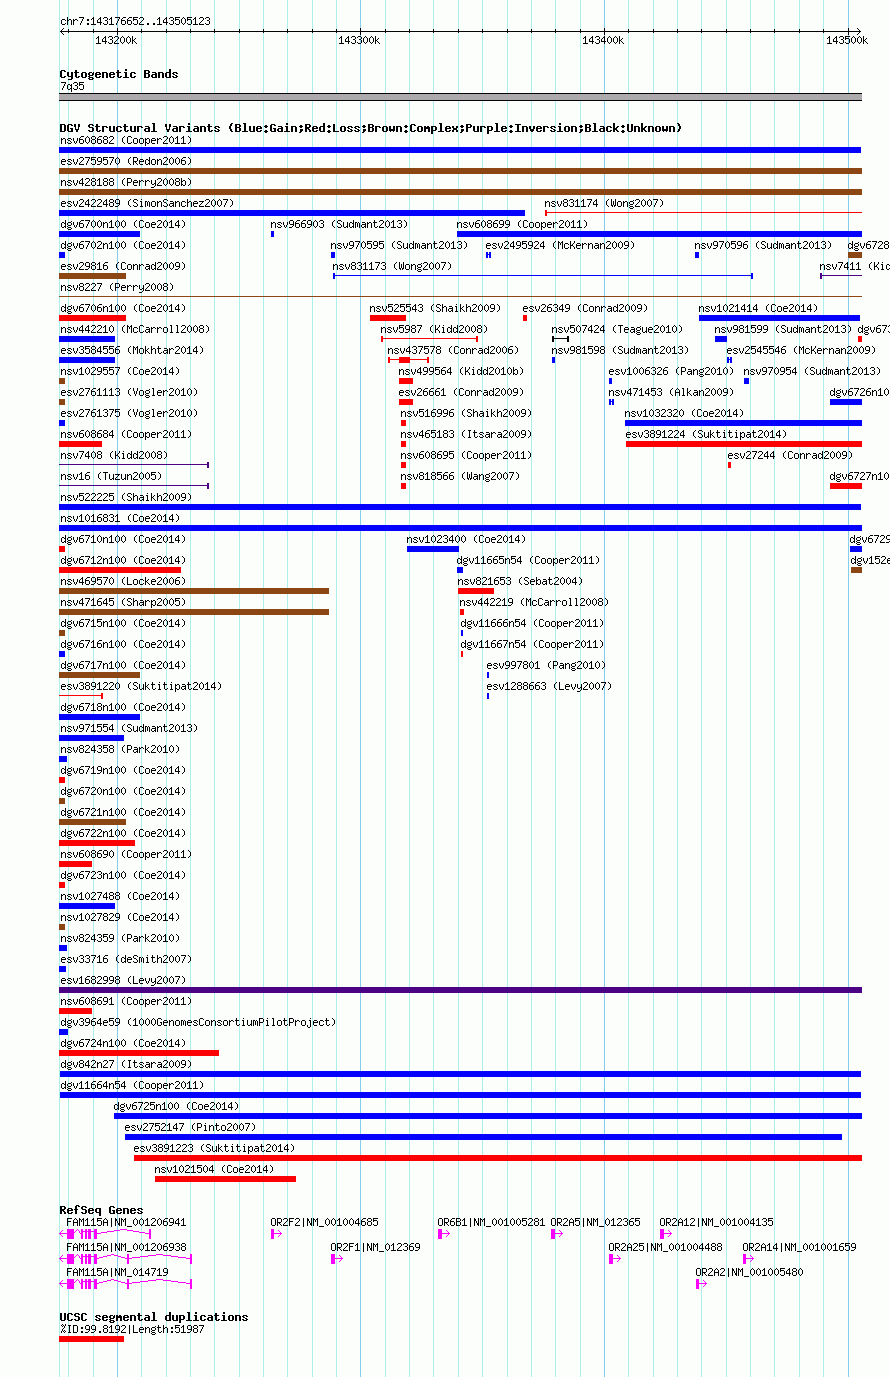
Task: Click esv3891224 (Suktitipat2014) loss label
Action: (706, 434)
